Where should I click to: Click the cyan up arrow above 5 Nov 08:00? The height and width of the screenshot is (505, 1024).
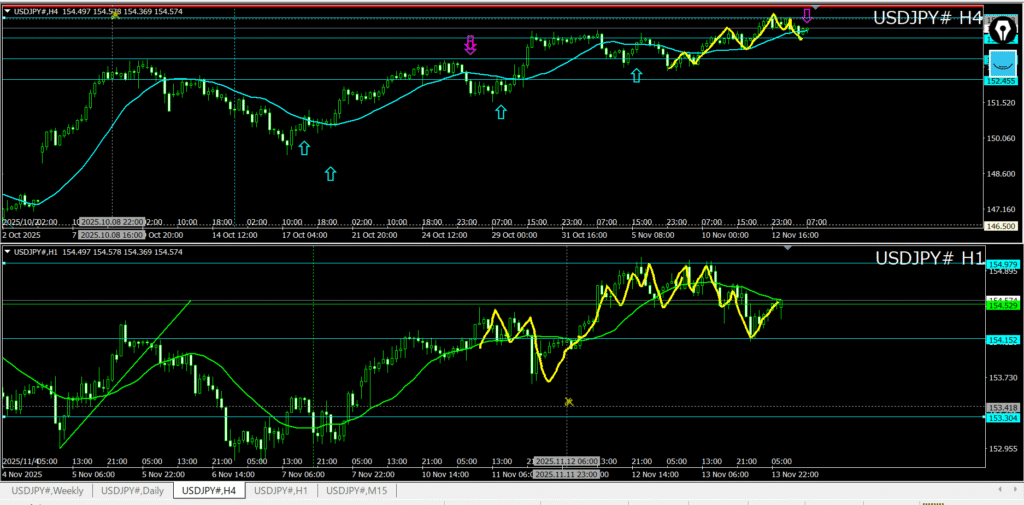tap(636, 74)
